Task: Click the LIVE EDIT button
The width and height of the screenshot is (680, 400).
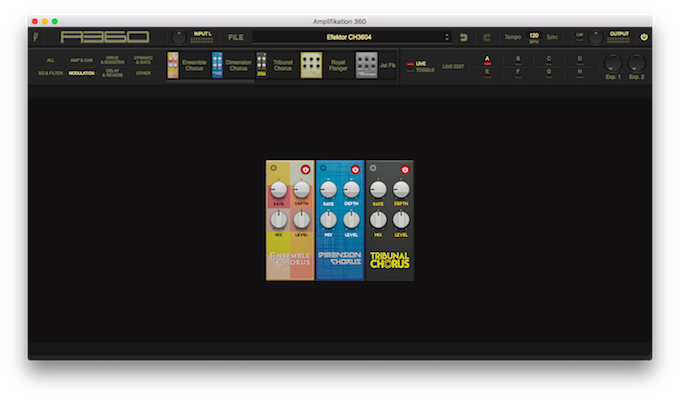Action: point(453,66)
